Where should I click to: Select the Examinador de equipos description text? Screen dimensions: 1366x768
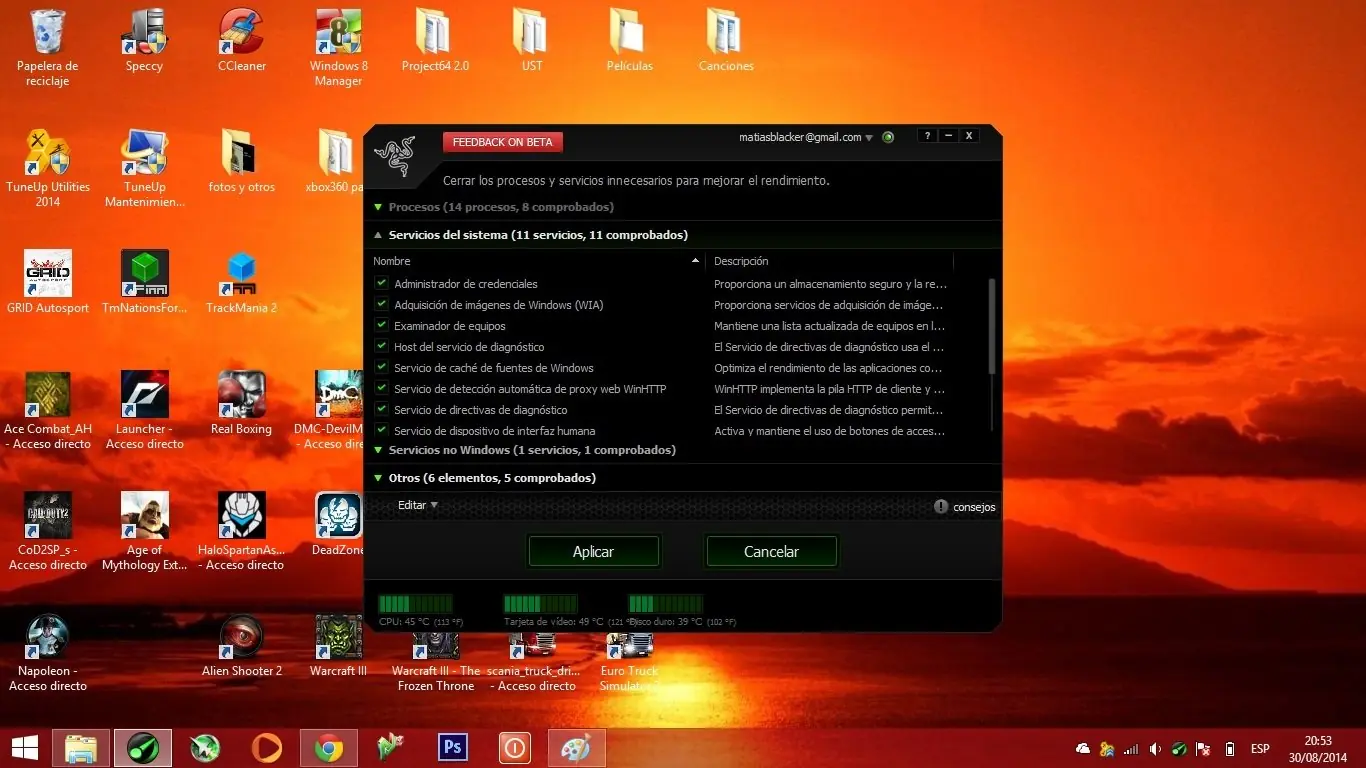(x=829, y=326)
